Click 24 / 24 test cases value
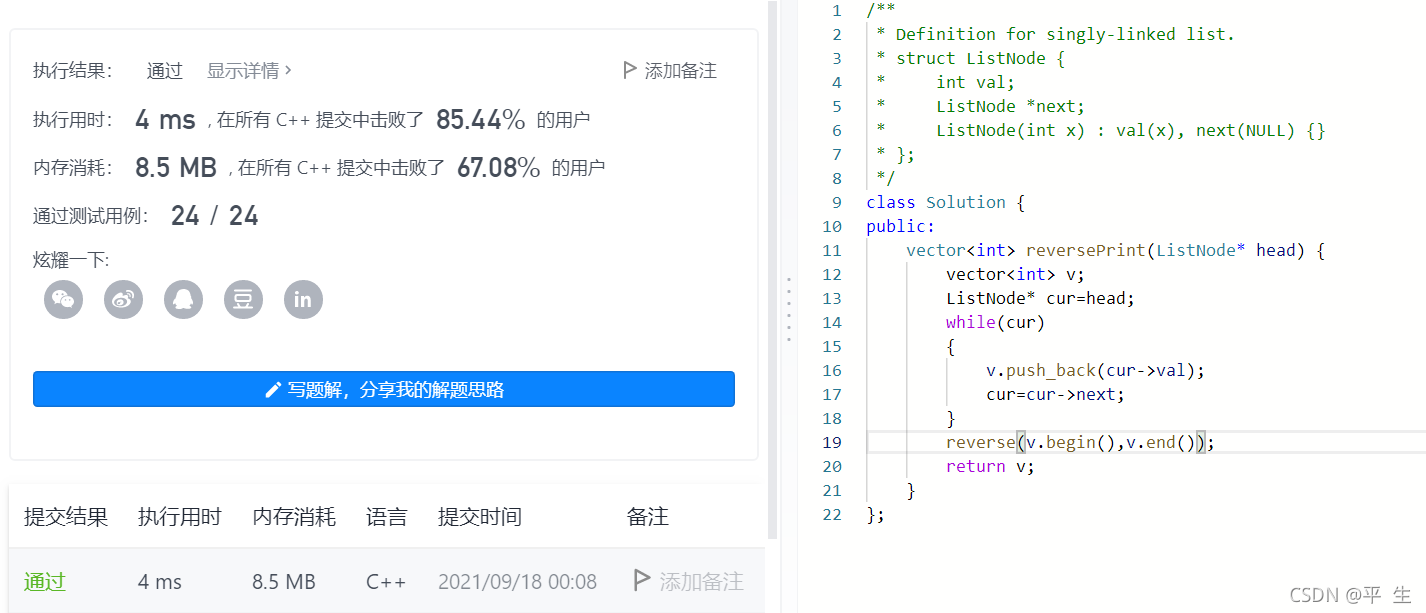Viewport: 1426px width, 613px height. click(215, 215)
